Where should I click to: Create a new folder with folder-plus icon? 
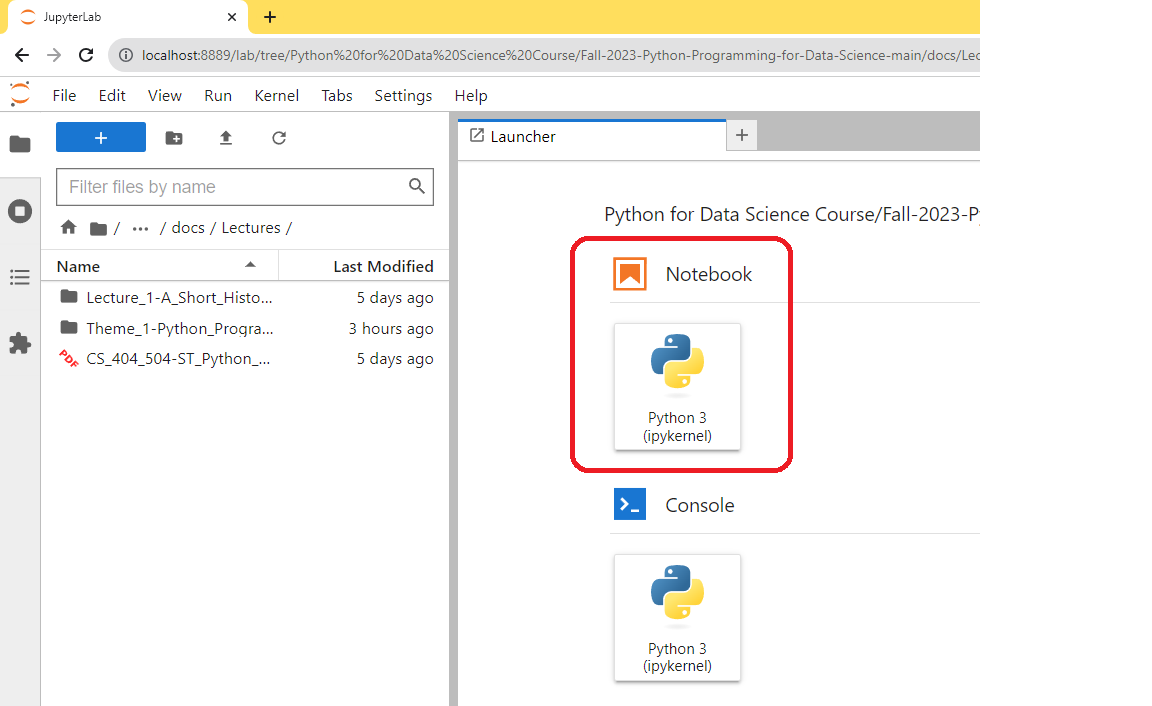[174, 137]
